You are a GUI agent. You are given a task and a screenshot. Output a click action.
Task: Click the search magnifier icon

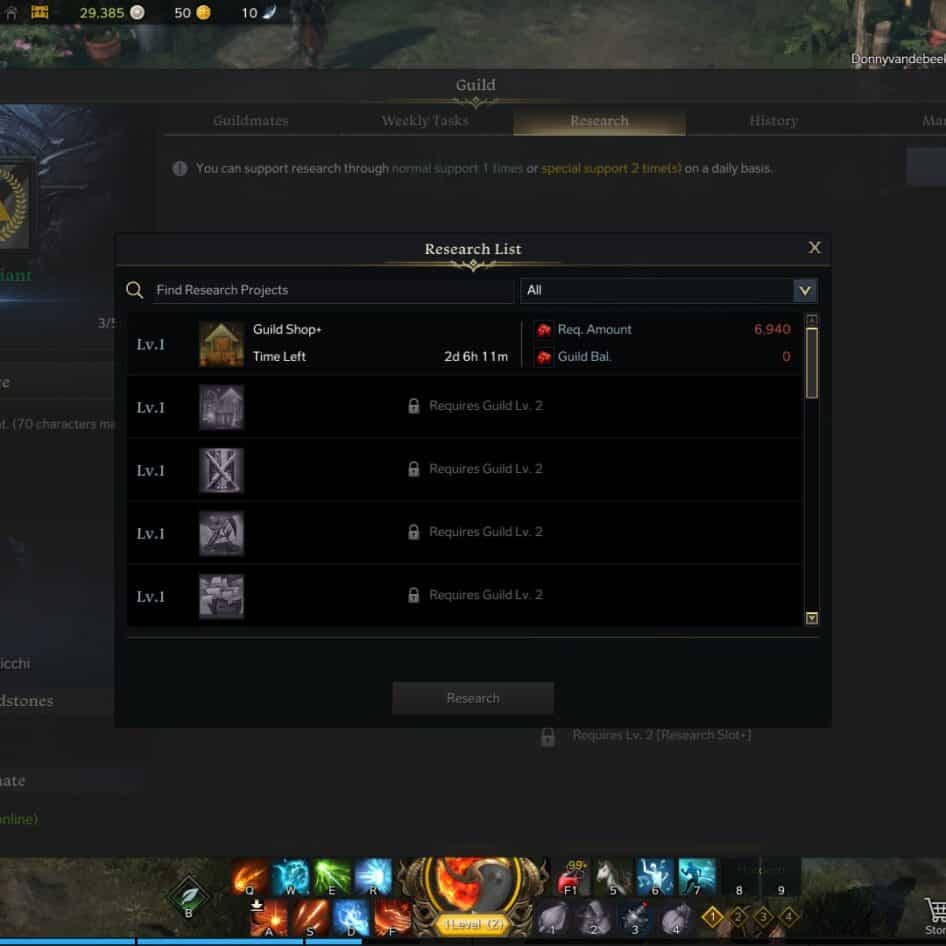click(135, 290)
